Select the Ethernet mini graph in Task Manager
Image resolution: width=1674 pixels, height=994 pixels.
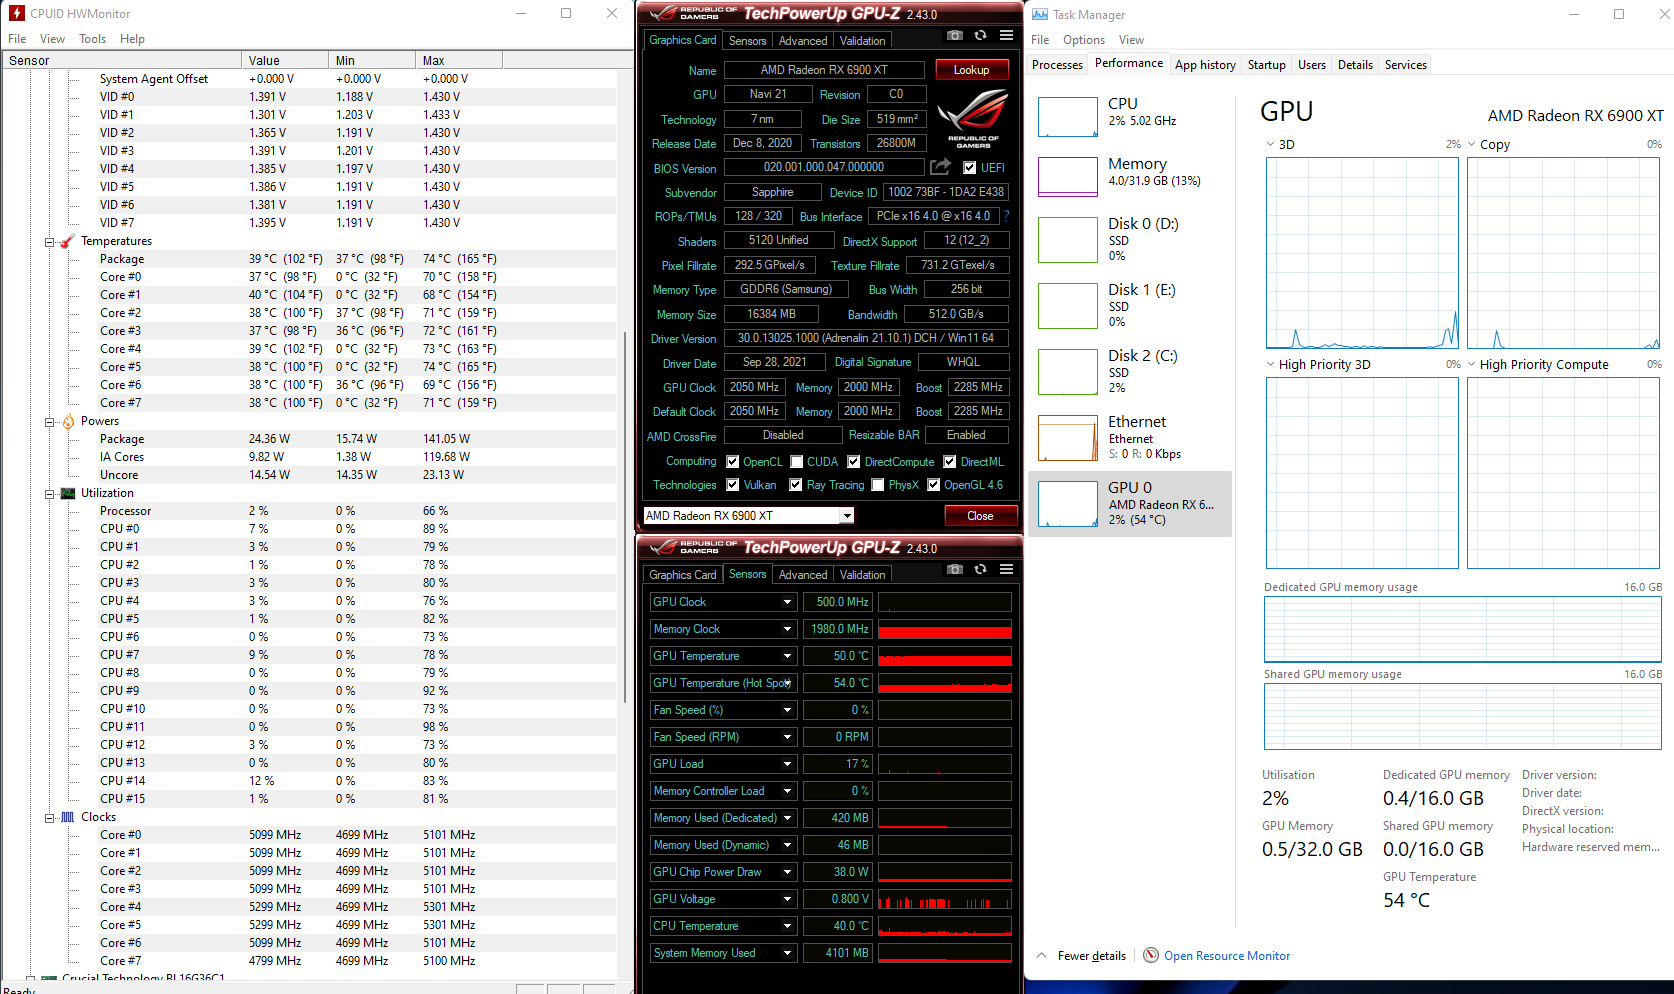pyautogui.click(x=1068, y=438)
